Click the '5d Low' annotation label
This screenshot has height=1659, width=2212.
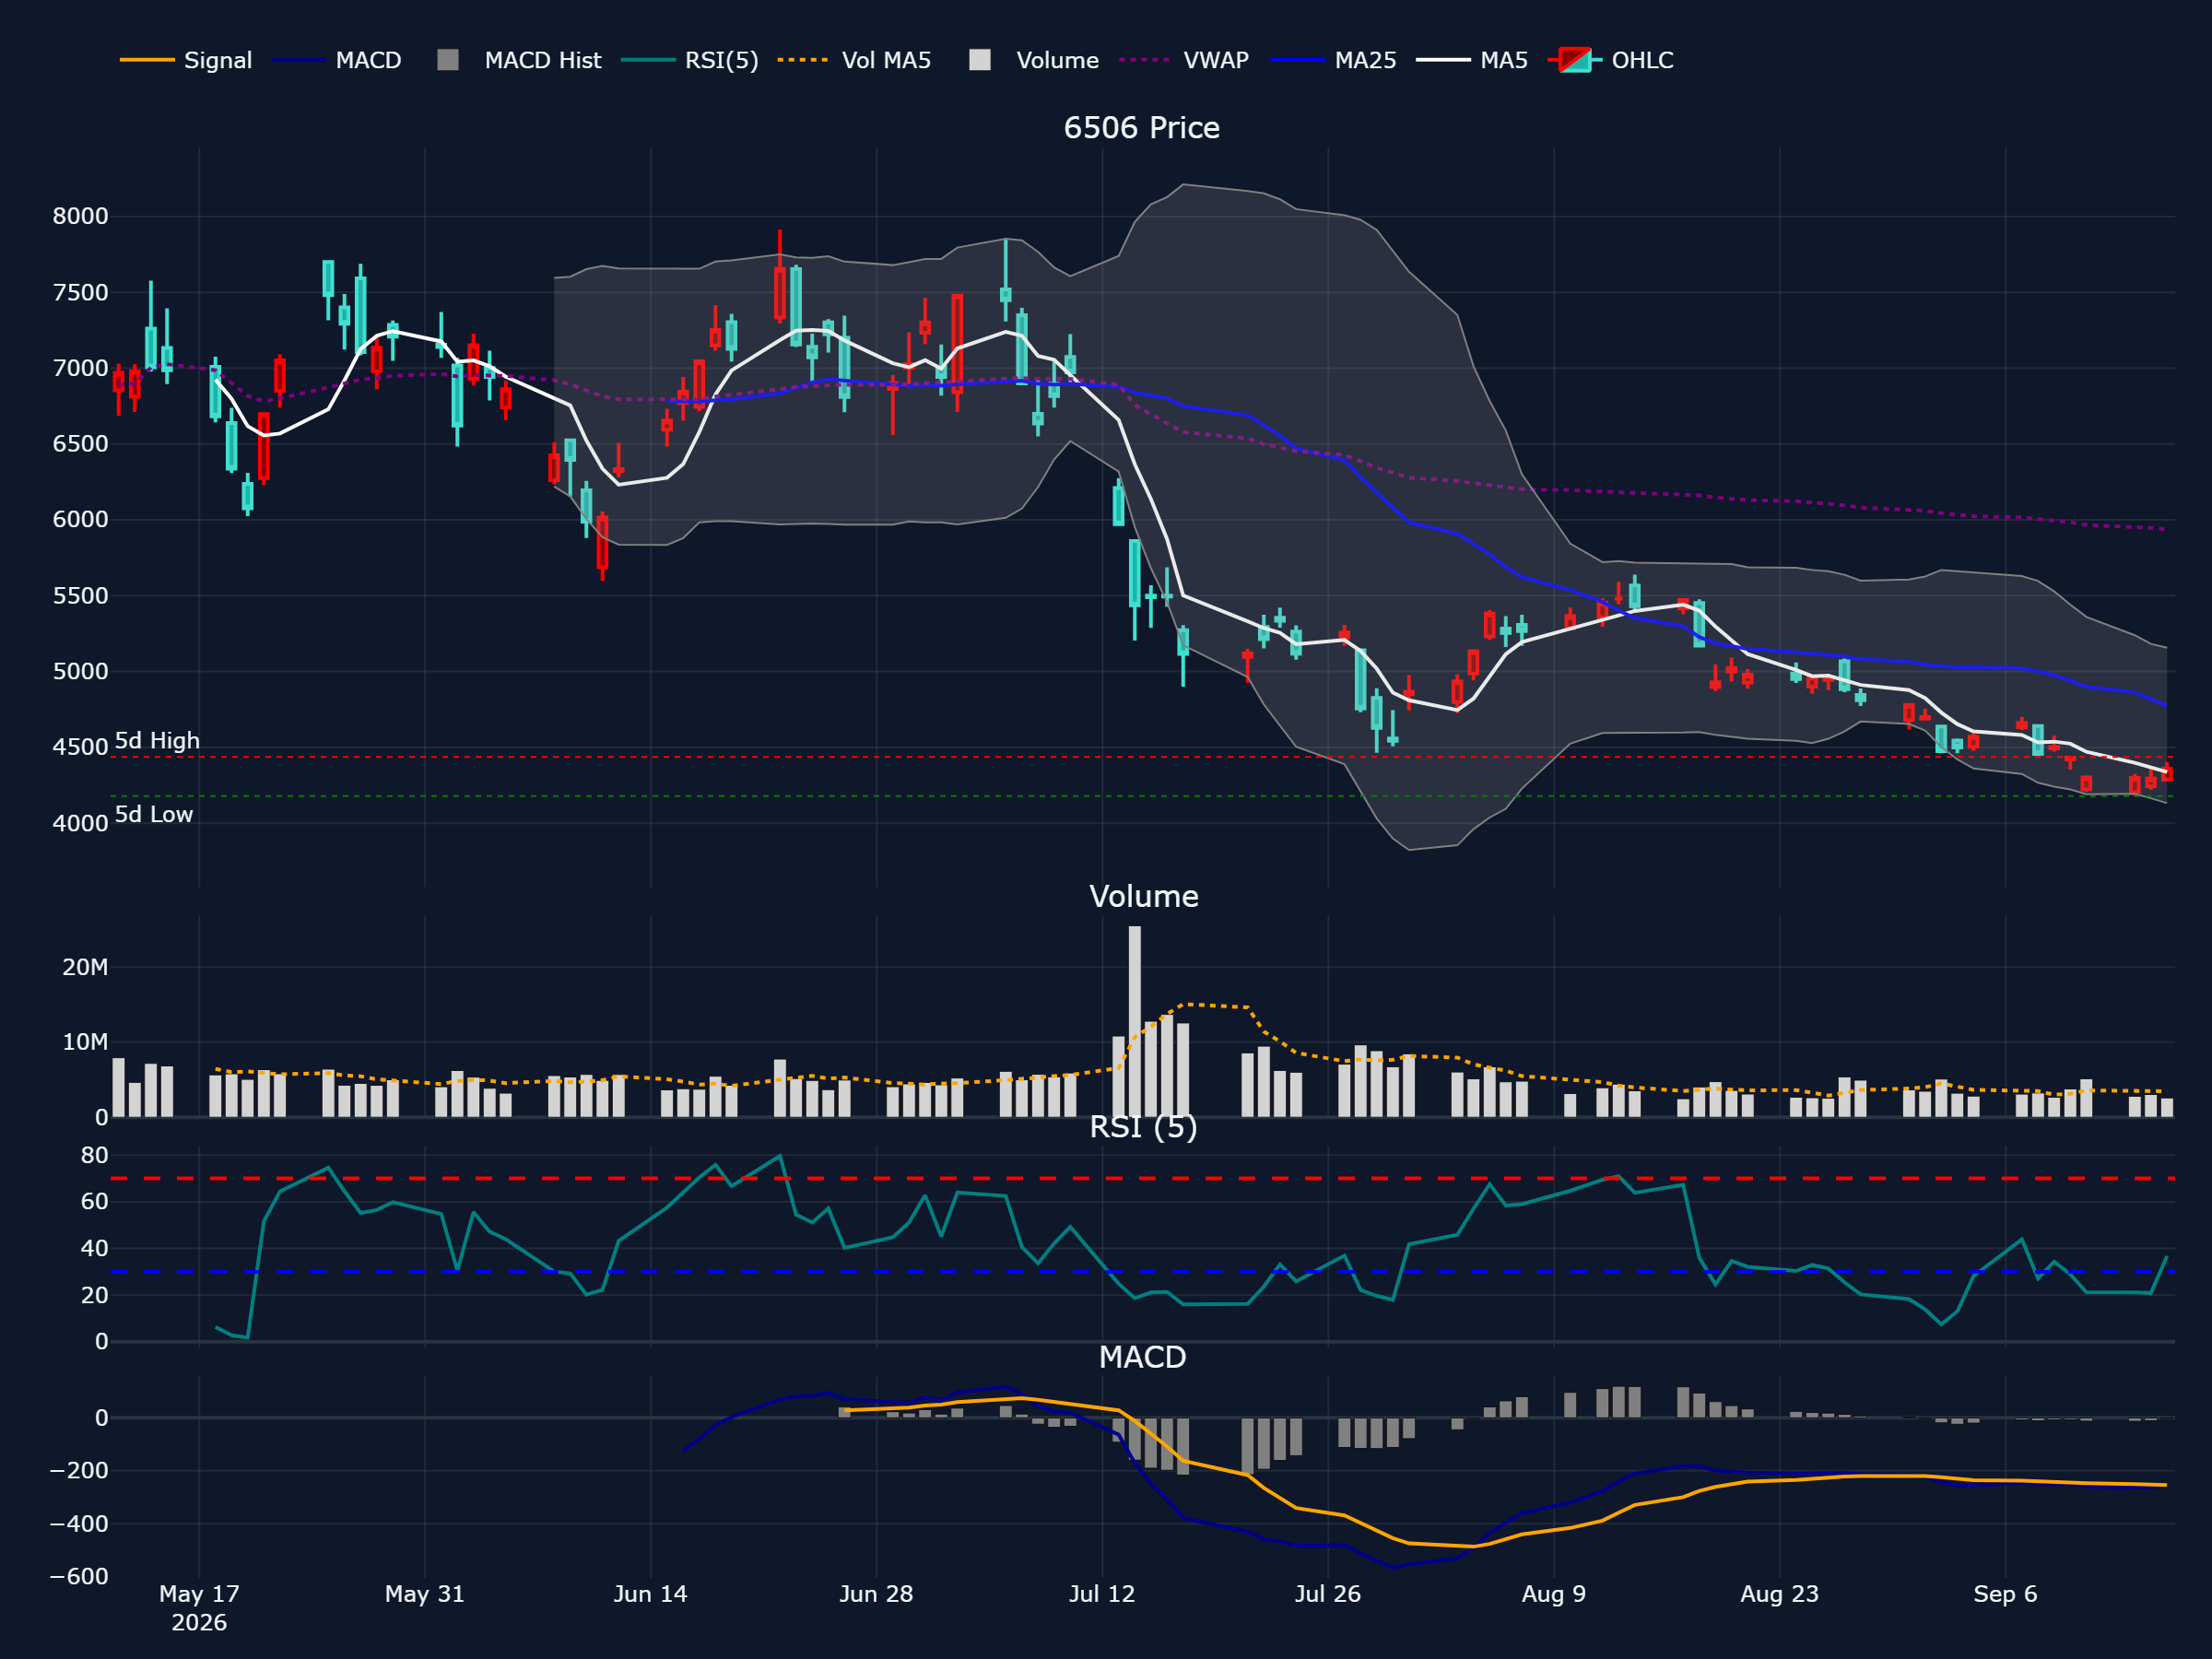[x=154, y=814]
